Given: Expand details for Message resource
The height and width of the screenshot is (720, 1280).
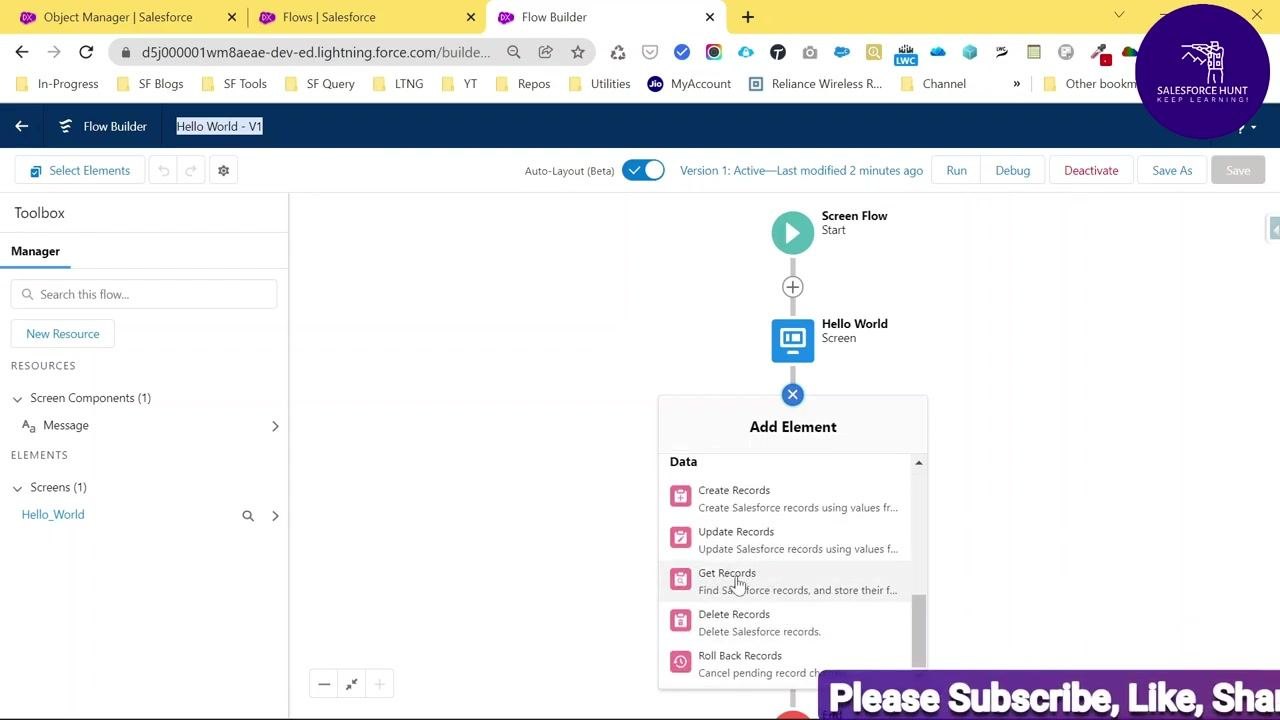Looking at the screenshot, I should (275, 427).
